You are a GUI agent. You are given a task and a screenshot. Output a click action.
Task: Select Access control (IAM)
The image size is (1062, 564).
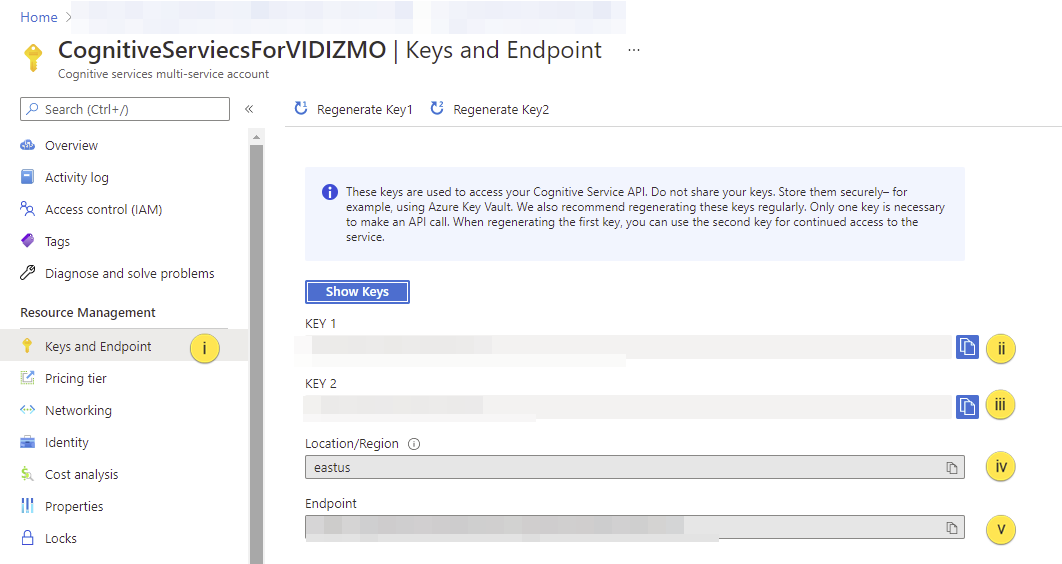(x=103, y=209)
